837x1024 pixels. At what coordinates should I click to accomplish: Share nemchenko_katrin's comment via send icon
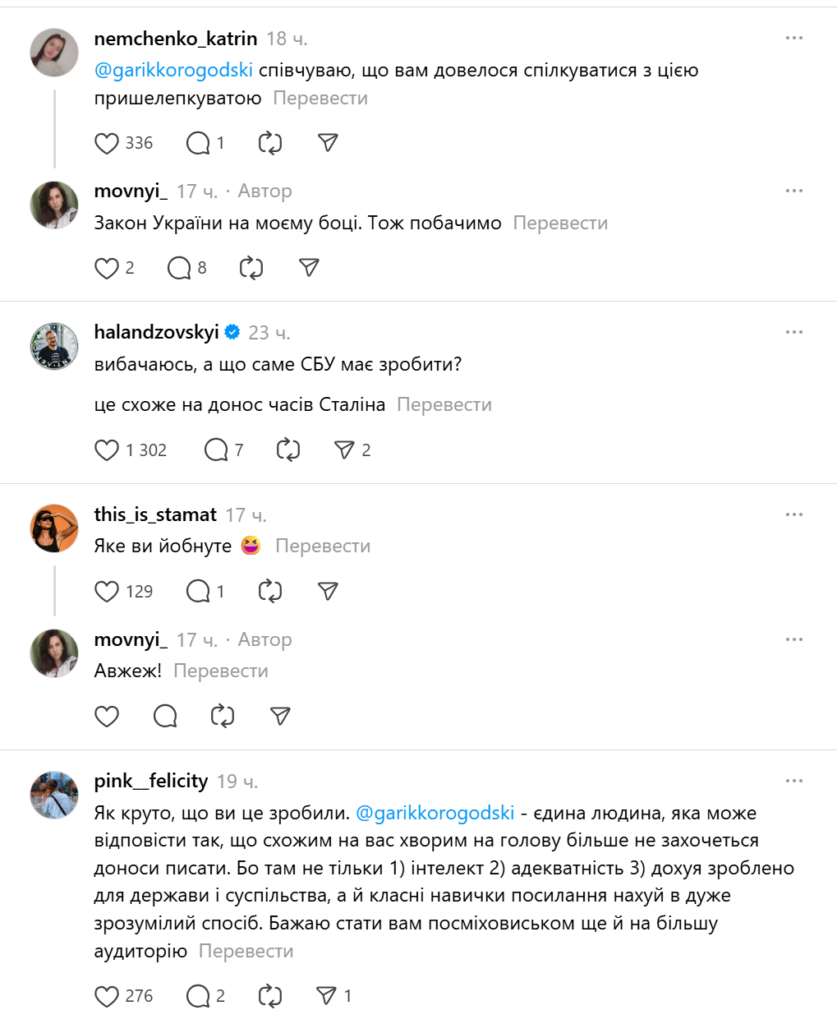pyautogui.click(x=327, y=143)
